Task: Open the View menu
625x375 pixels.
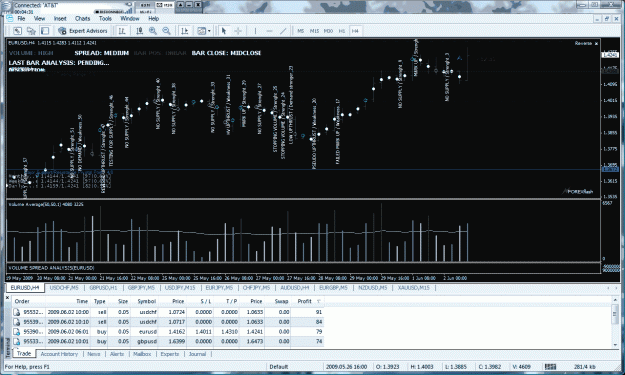Action: click(x=39, y=18)
